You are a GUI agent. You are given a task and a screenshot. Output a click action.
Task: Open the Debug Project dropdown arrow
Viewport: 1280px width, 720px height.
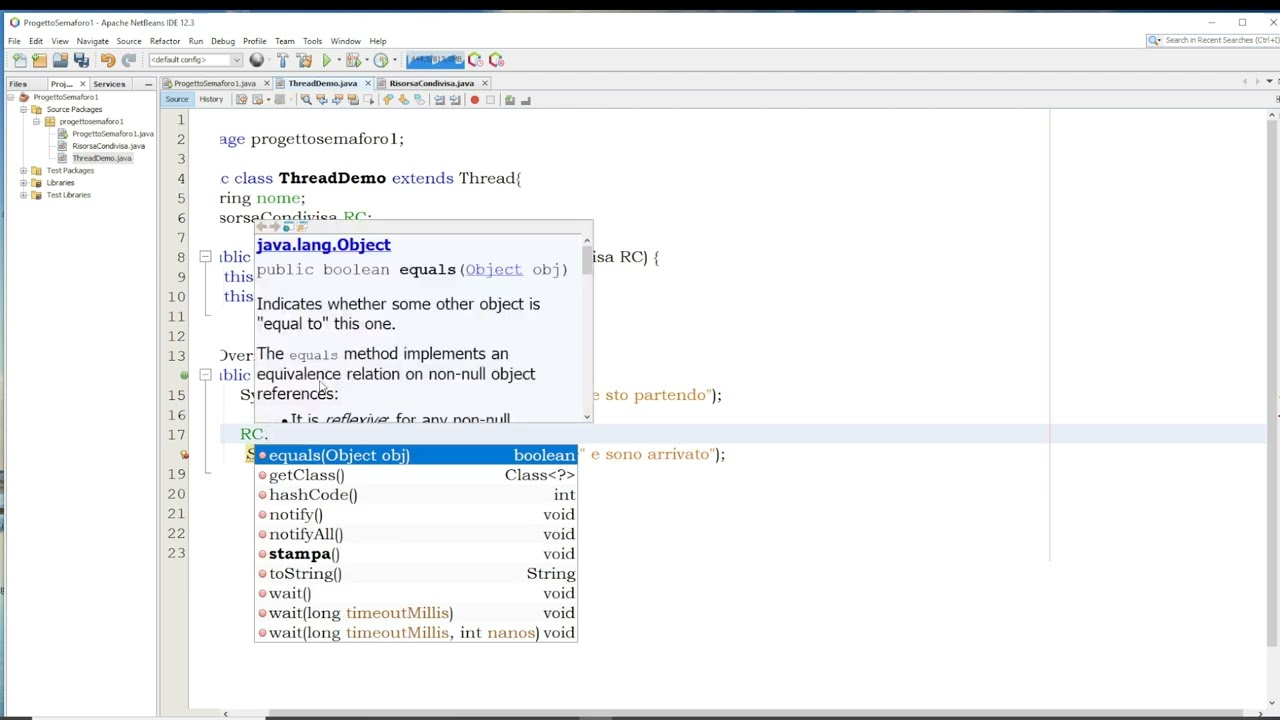[x=367, y=60]
